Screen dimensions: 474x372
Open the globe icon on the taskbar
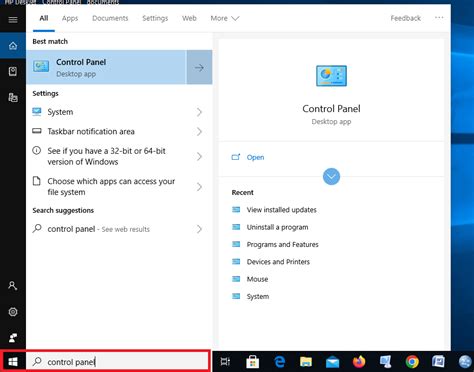[466, 362]
